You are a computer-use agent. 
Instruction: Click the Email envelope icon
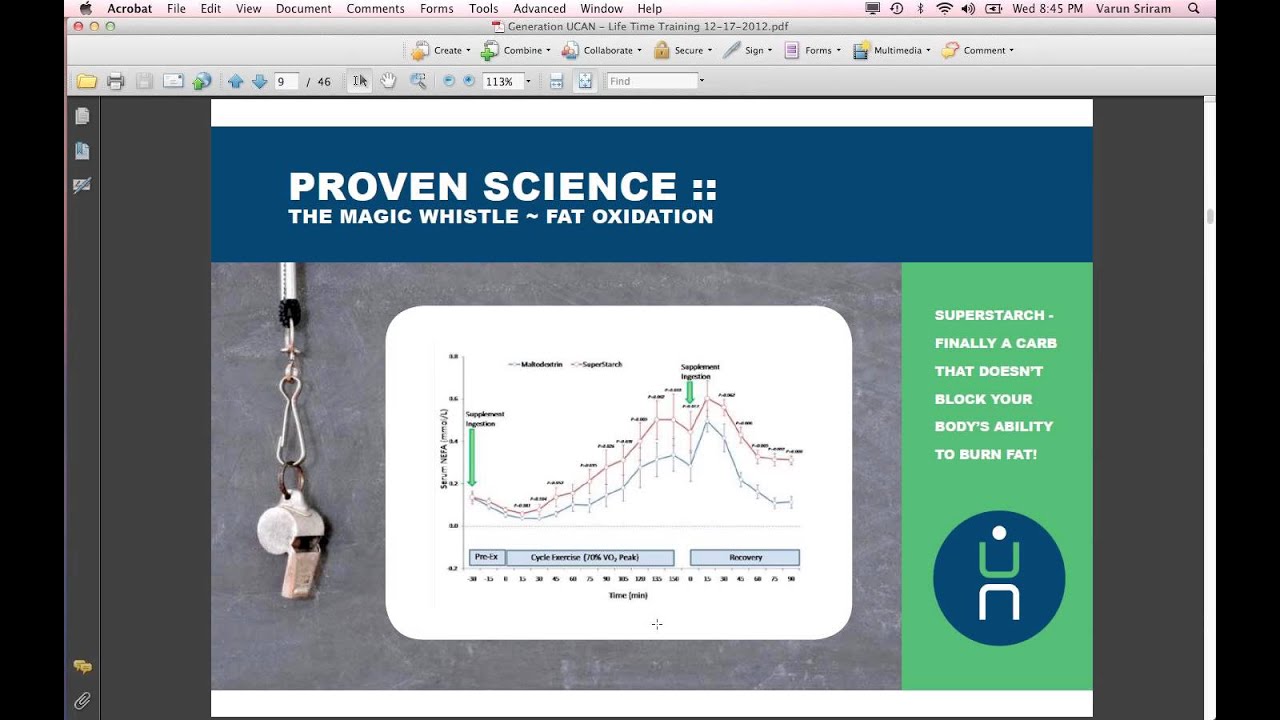[x=173, y=81]
